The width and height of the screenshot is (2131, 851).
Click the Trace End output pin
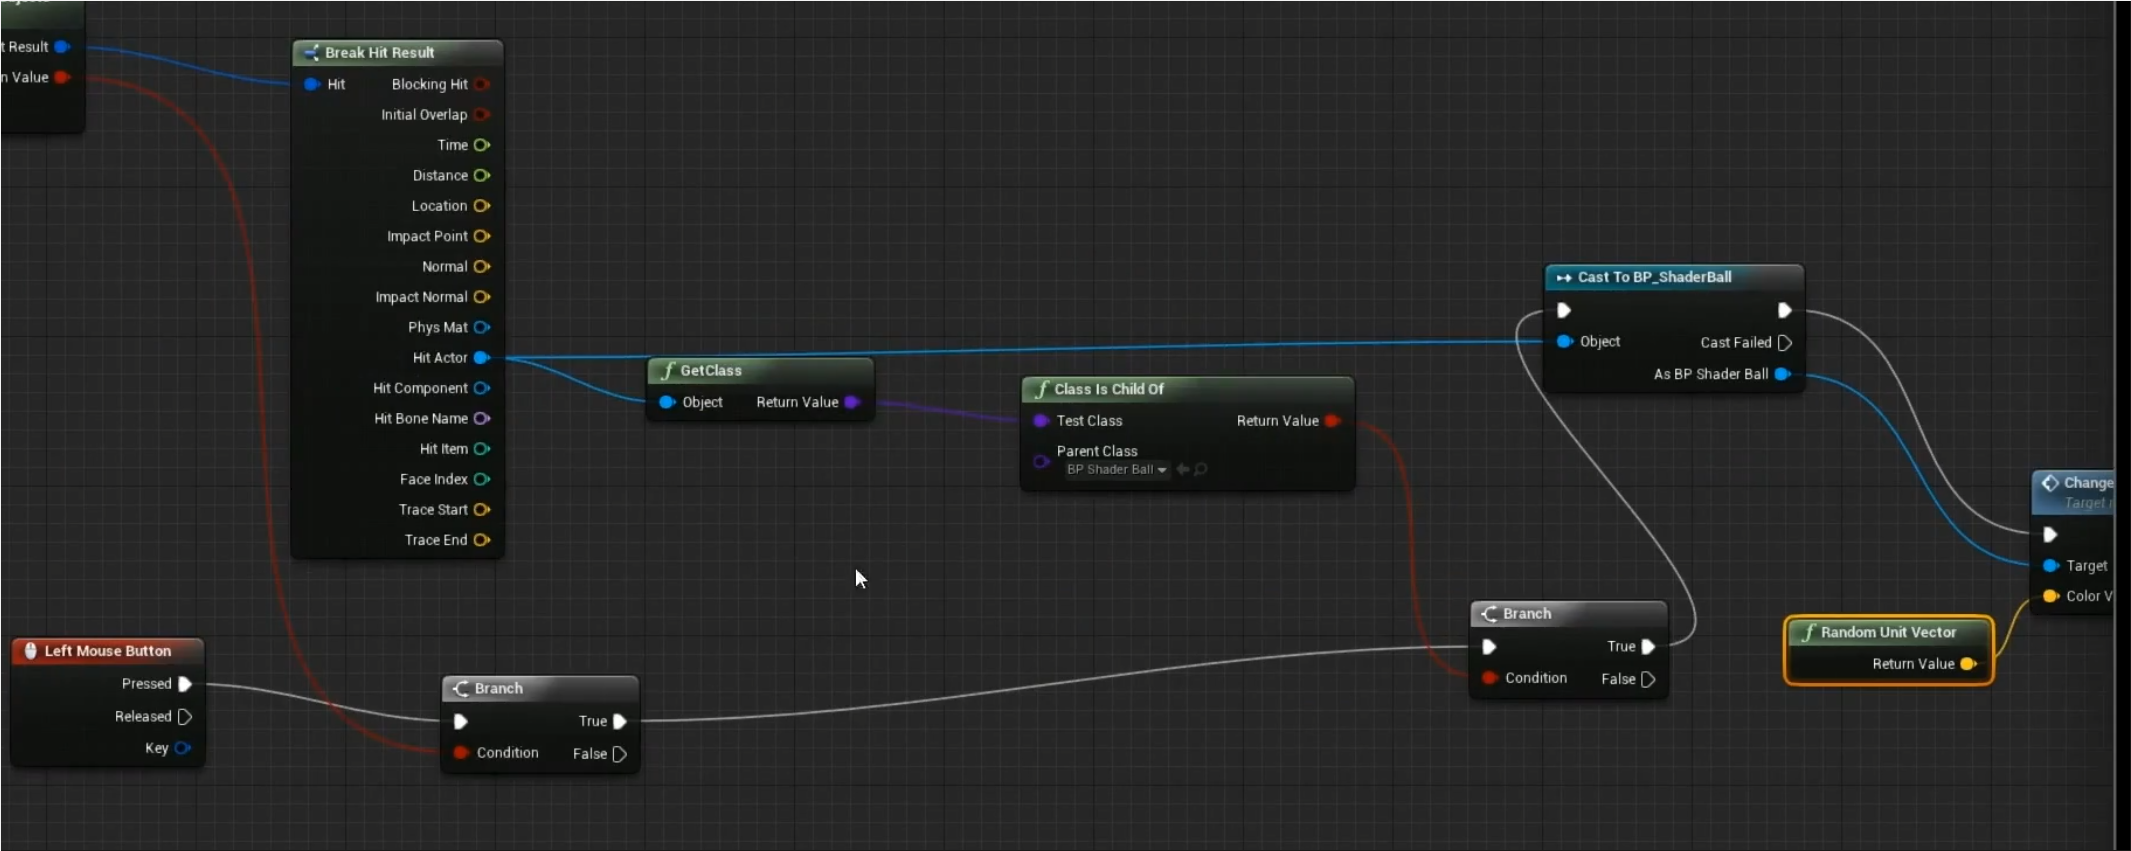pyautogui.click(x=482, y=540)
